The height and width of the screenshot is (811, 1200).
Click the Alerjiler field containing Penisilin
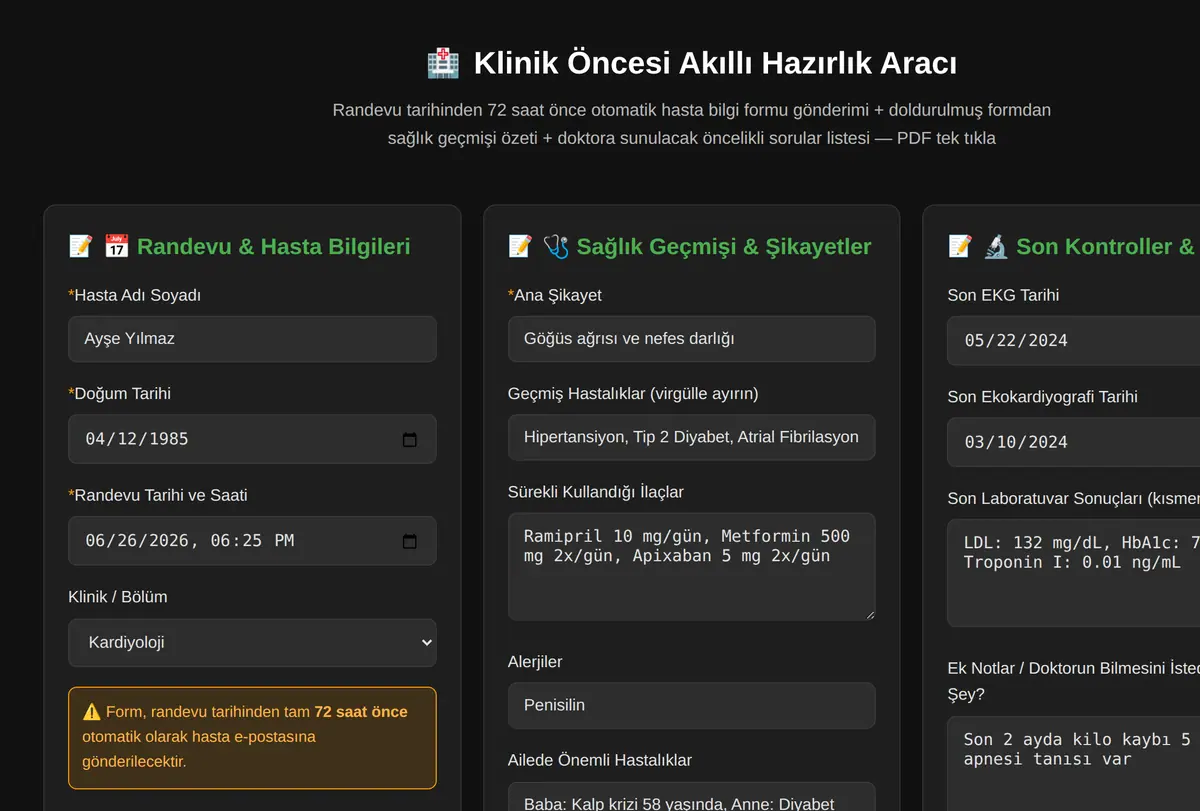tap(692, 705)
